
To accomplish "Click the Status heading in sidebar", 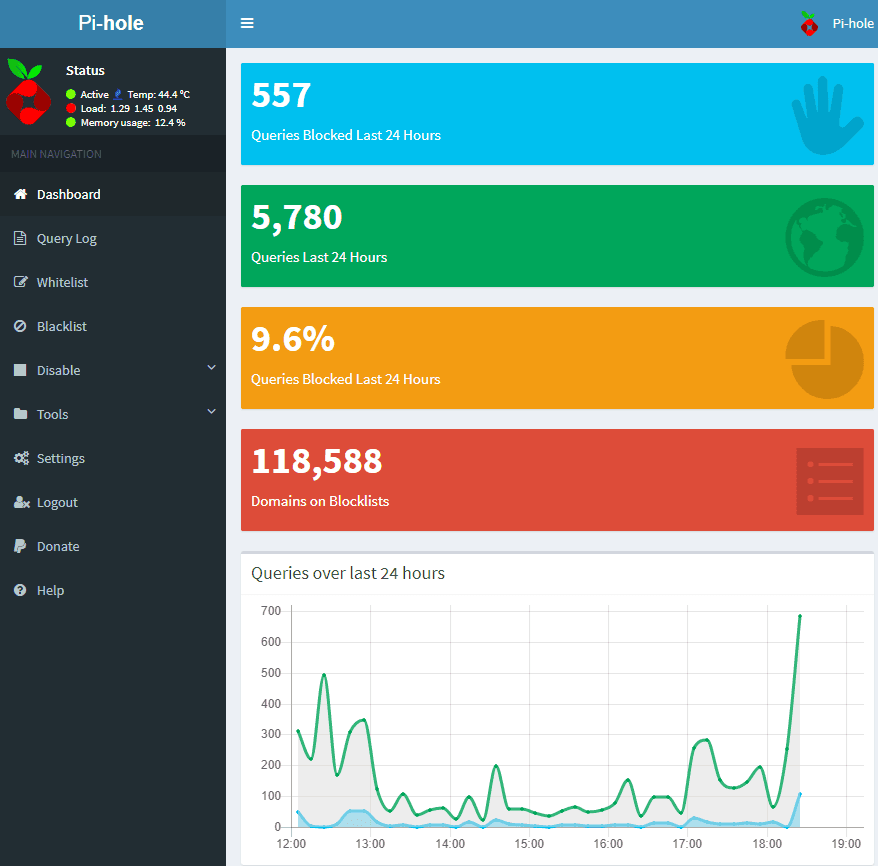I will [x=85, y=70].
